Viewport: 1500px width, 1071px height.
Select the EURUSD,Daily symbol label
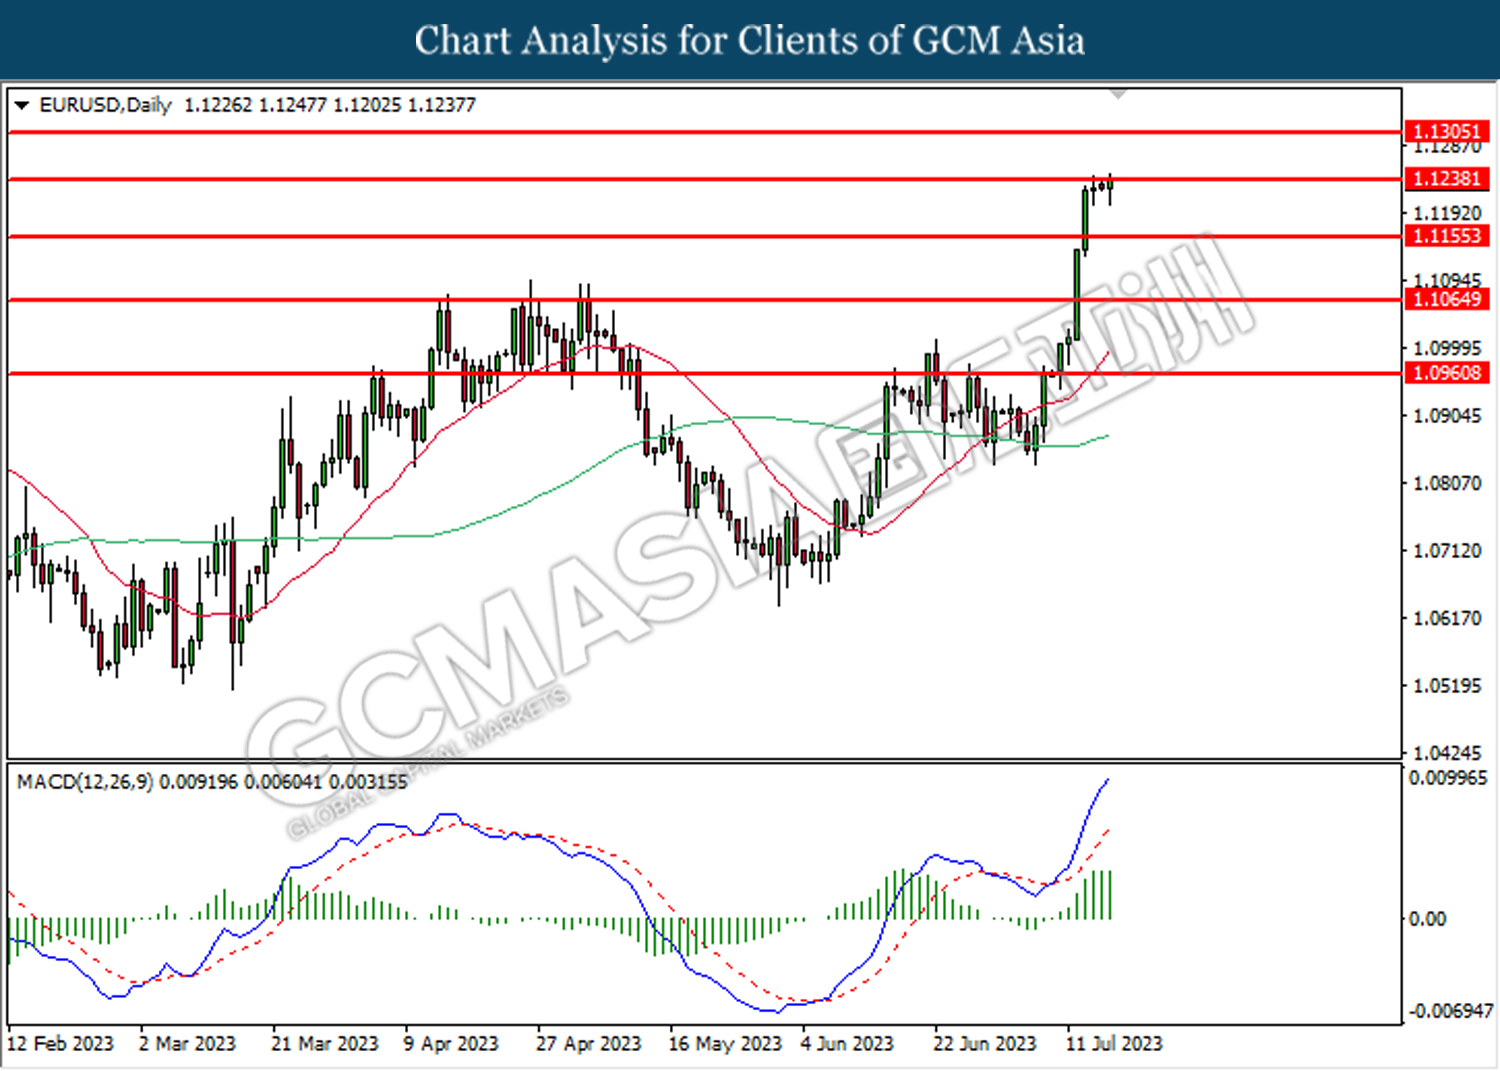pyautogui.click(x=105, y=105)
